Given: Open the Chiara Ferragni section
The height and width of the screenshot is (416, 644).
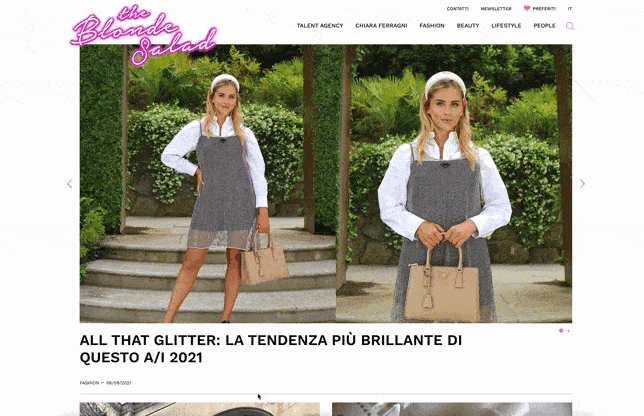Looking at the screenshot, I should point(381,25).
